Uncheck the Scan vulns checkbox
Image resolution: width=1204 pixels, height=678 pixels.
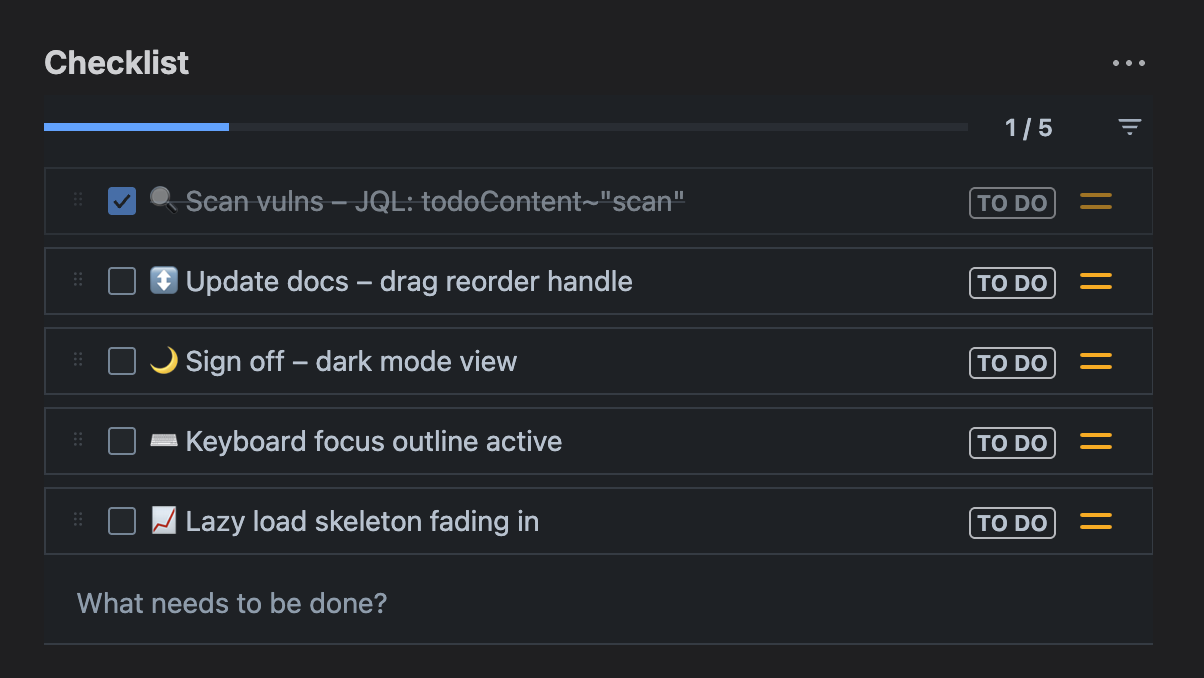122,202
